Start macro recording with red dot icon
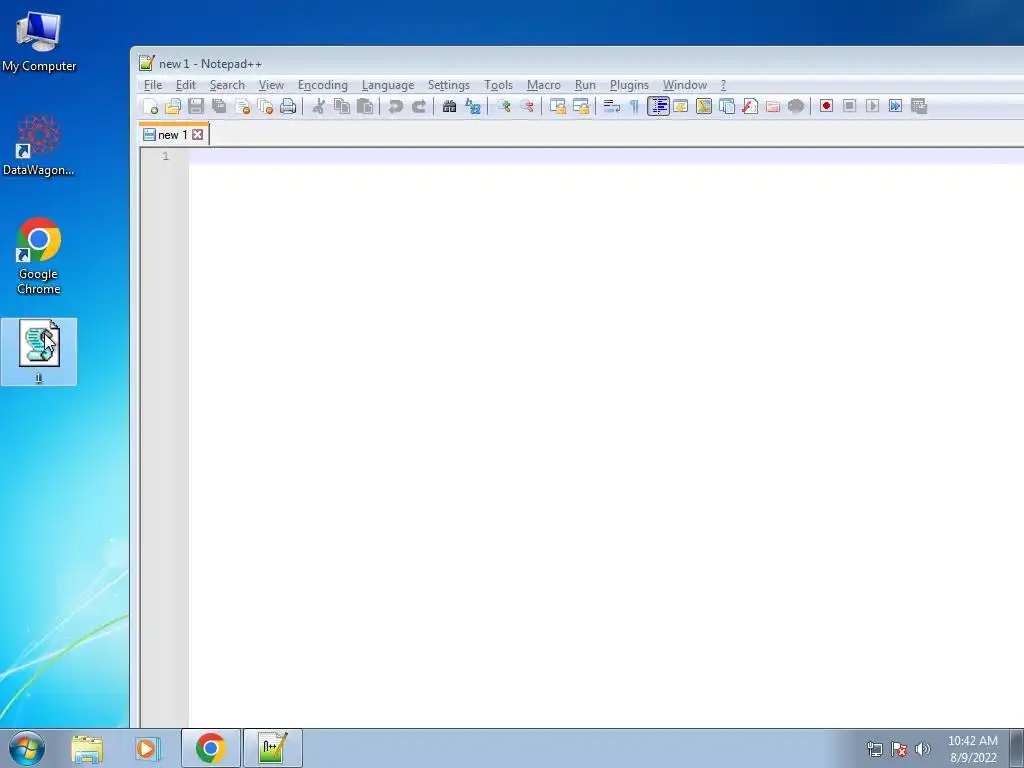Image resolution: width=1024 pixels, height=768 pixels. click(x=826, y=106)
